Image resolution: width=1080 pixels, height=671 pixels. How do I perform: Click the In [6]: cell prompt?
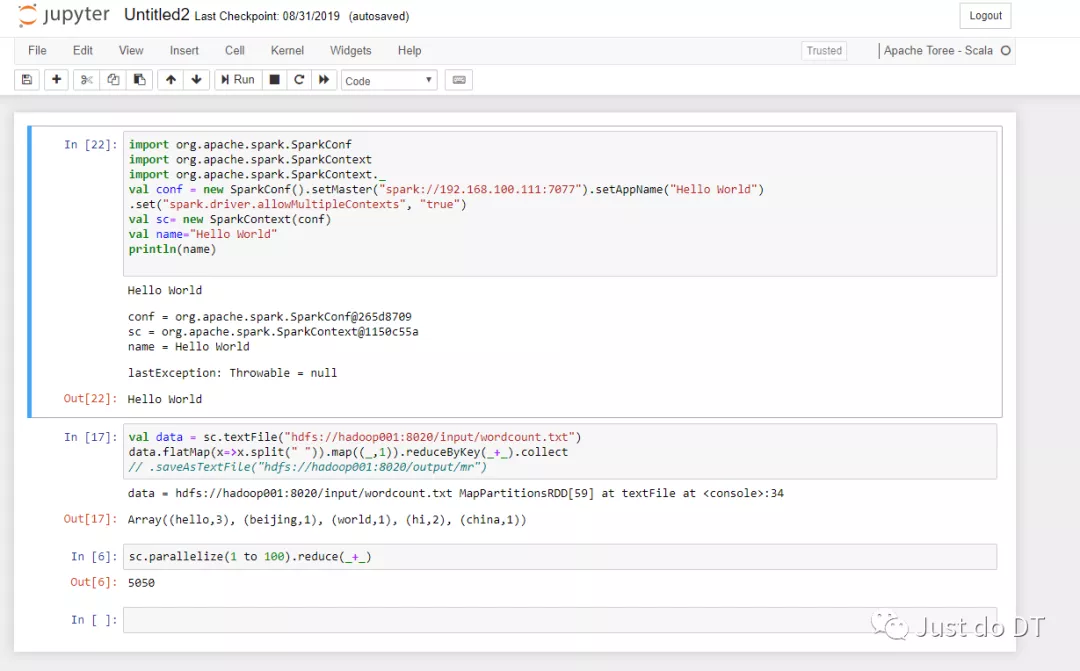[94, 557]
